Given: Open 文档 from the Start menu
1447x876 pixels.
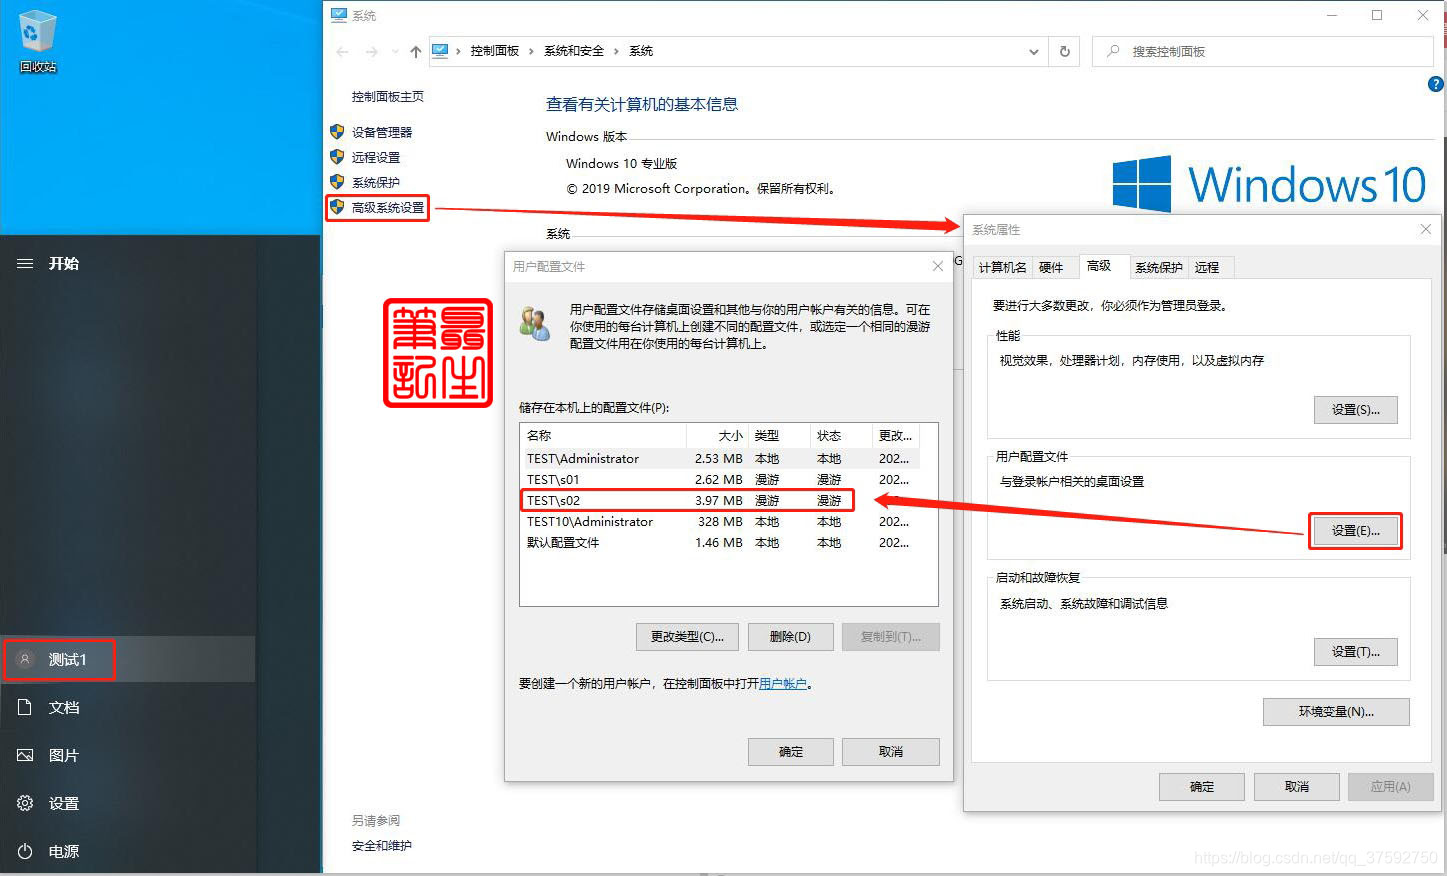Looking at the screenshot, I should point(128,708).
